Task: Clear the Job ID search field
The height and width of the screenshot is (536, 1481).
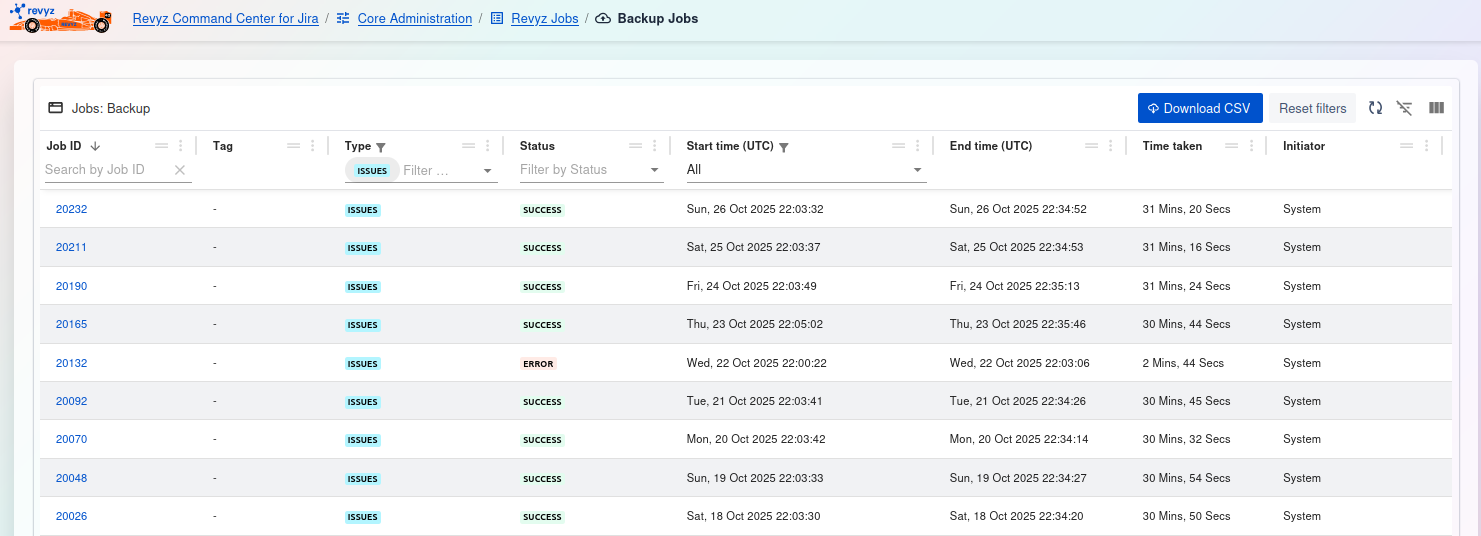Action: pyautogui.click(x=180, y=170)
